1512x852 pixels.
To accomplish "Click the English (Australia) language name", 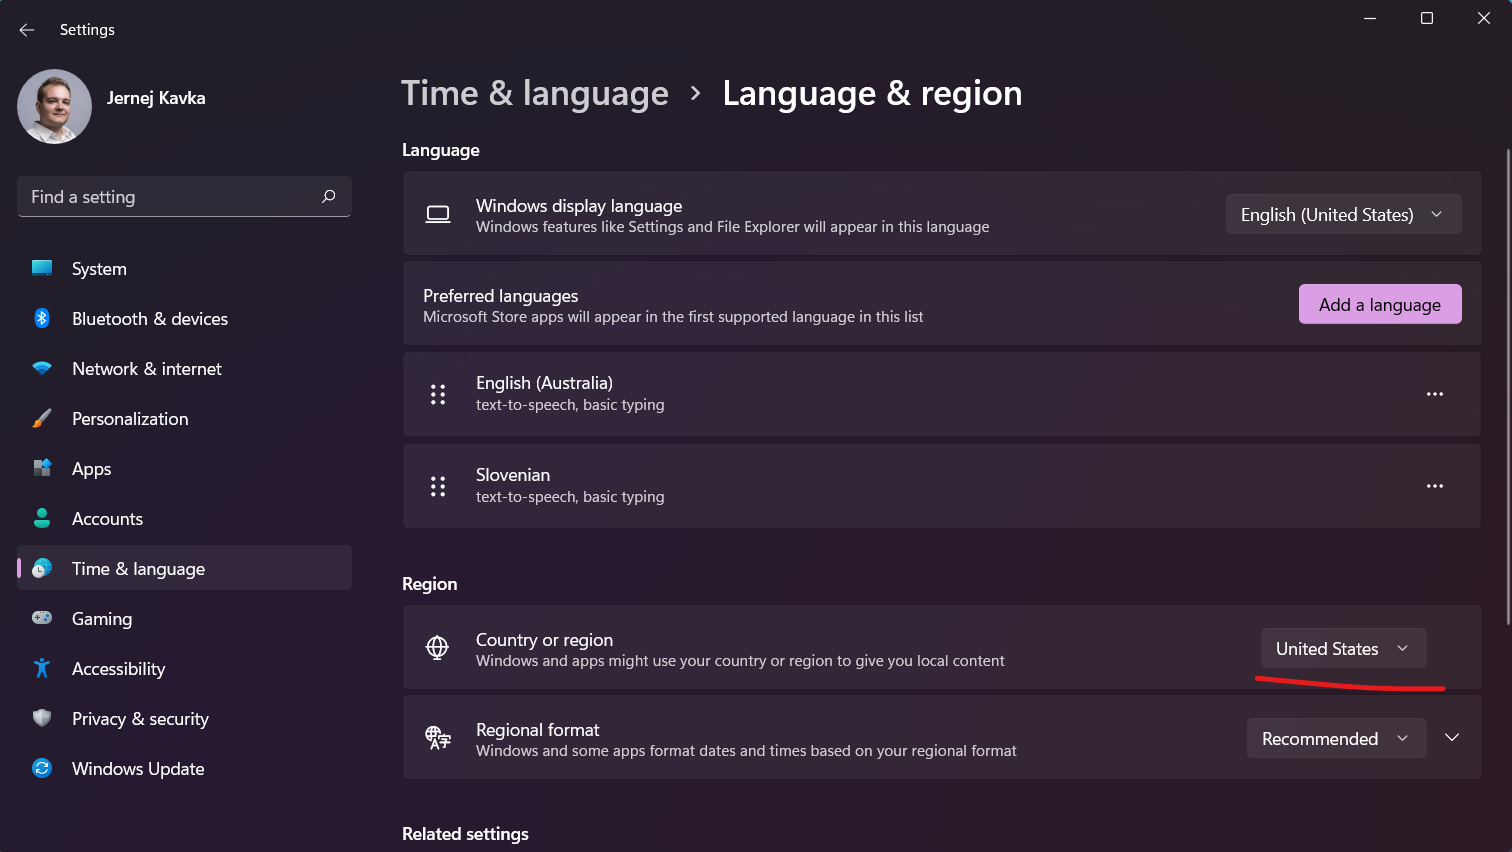I will 544,383.
